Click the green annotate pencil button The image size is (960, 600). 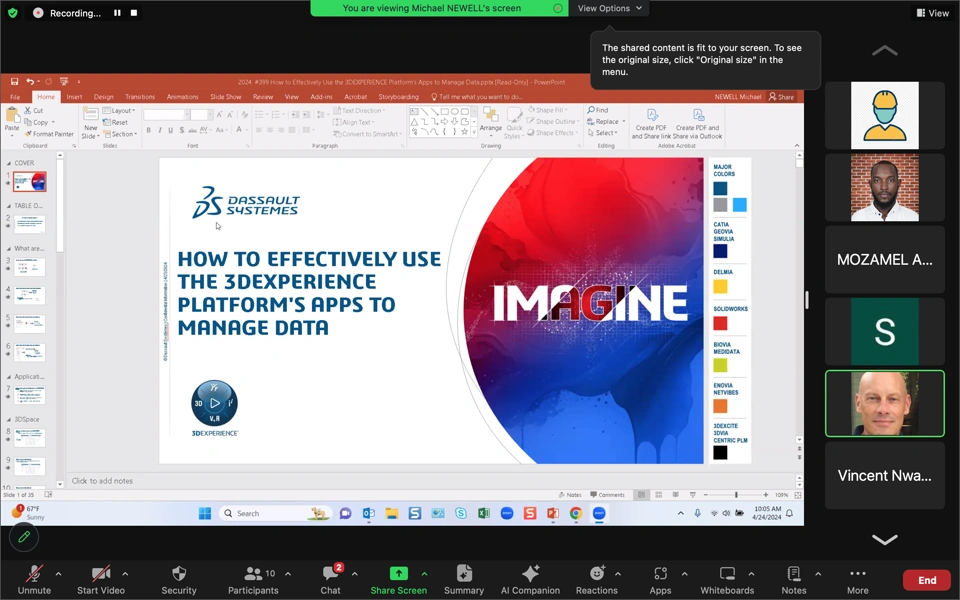[x=24, y=537]
